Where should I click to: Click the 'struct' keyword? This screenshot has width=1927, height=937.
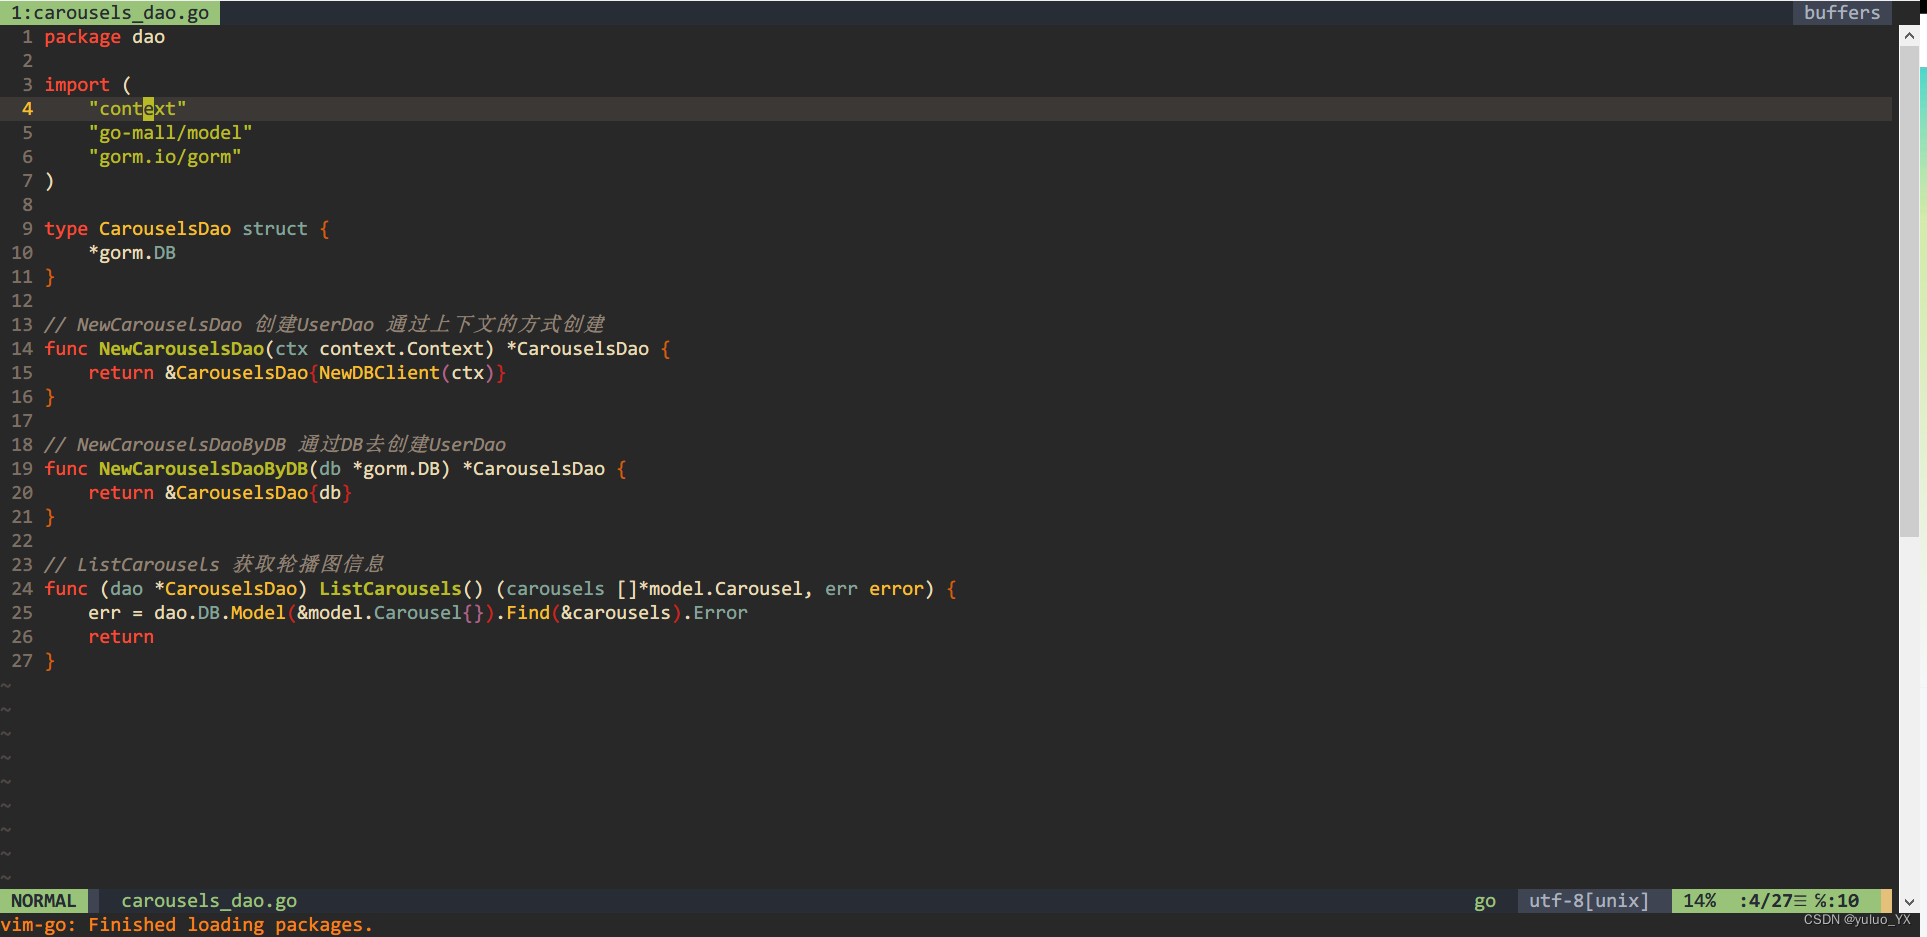[275, 229]
